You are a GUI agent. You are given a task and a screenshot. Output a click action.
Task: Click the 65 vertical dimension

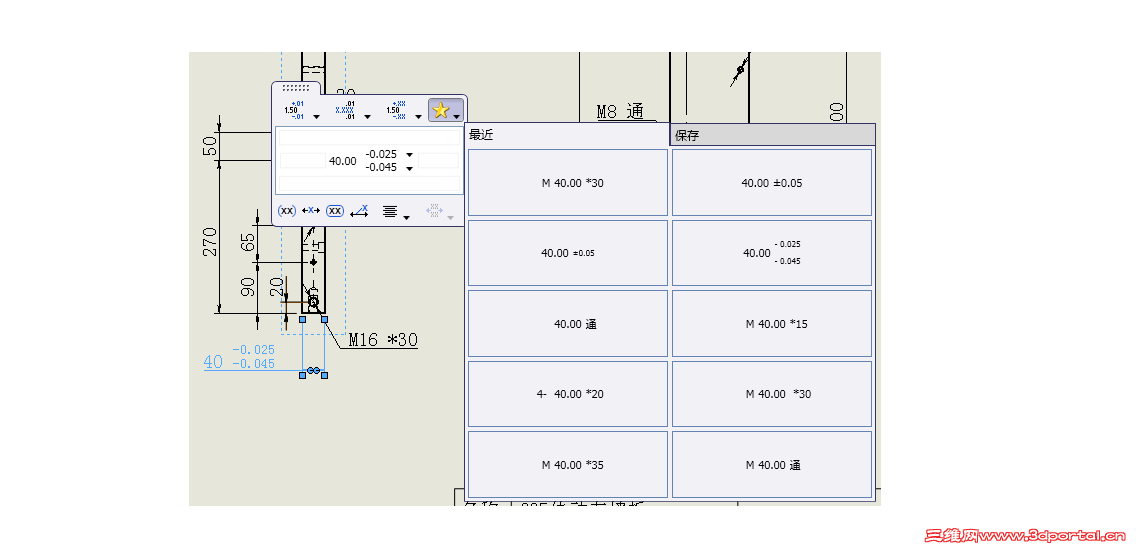[x=248, y=242]
